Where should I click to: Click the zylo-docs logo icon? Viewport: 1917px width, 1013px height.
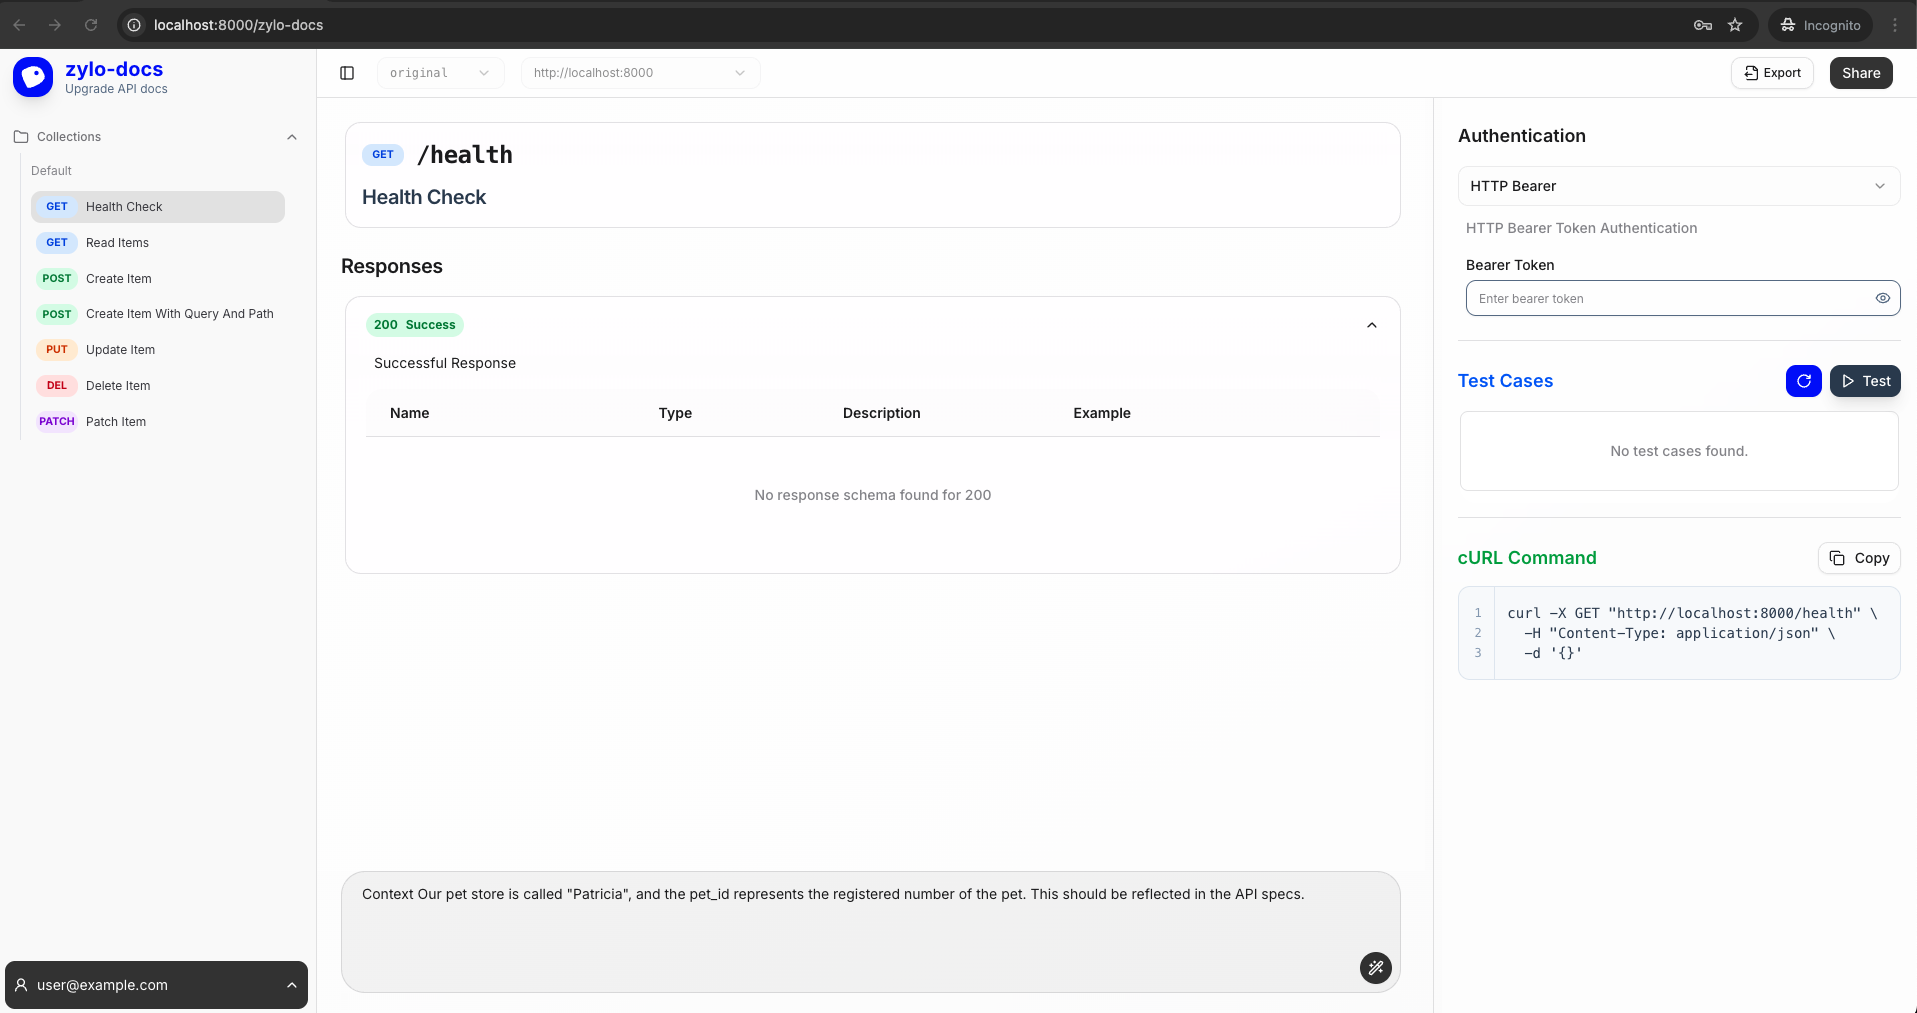pos(33,77)
